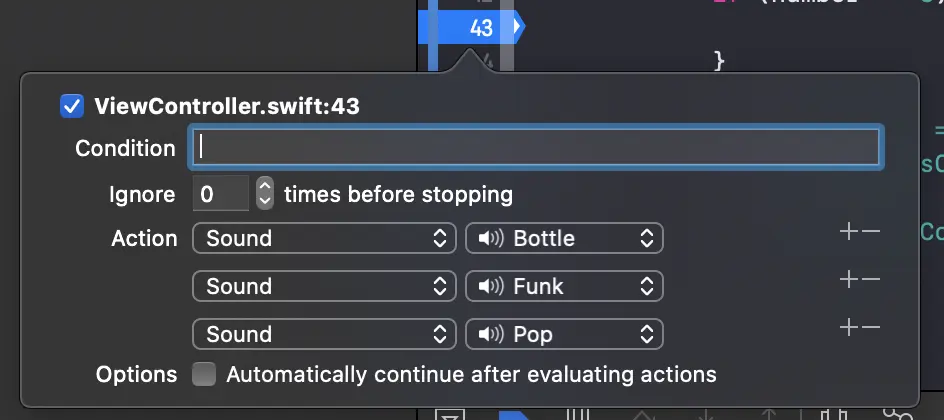Click the hide debug area icon at bottom
Viewport: 944px width, 420px height.
click(x=451, y=414)
